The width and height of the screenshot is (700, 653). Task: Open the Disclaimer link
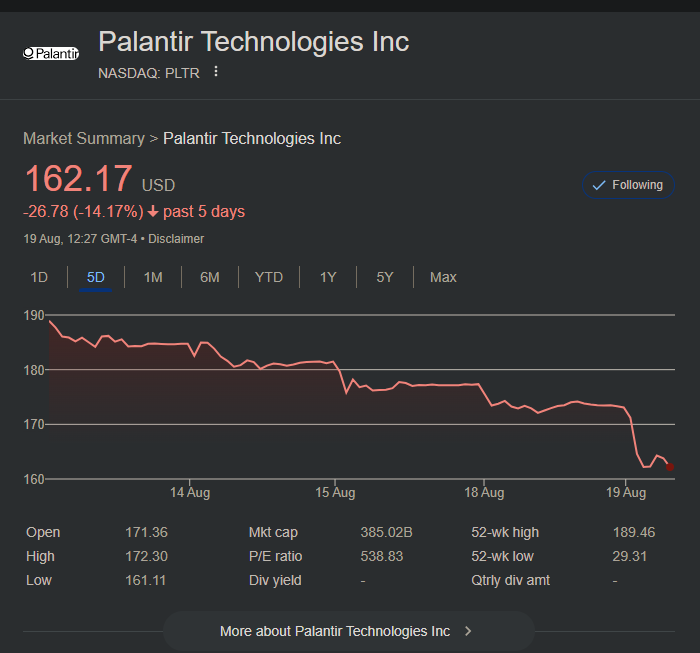click(x=176, y=239)
